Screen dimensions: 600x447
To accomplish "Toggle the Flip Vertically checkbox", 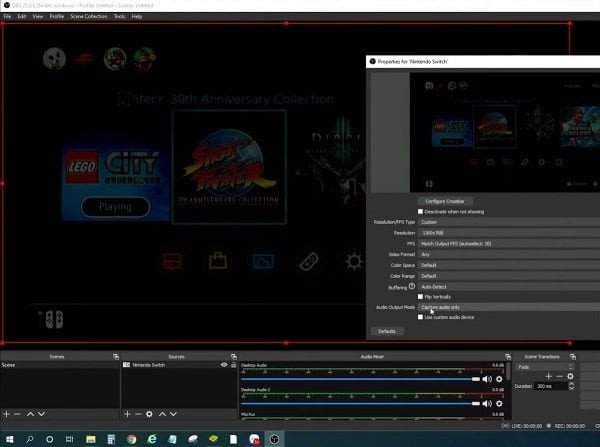I will [x=421, y=297].
